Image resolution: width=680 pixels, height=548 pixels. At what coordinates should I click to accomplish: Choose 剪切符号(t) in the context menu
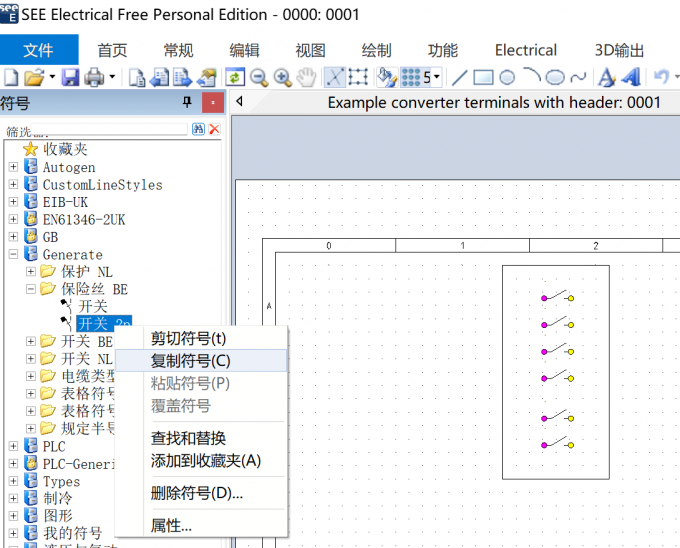(201, 338)
